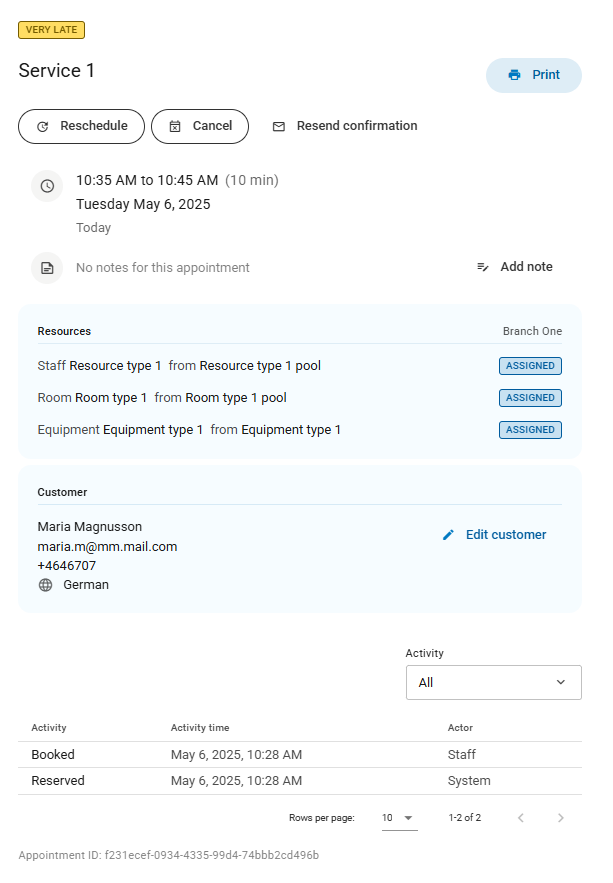Click the pencil icon next to Edit customer
Screen dimensions: 613x883
(x=448, y=535)
